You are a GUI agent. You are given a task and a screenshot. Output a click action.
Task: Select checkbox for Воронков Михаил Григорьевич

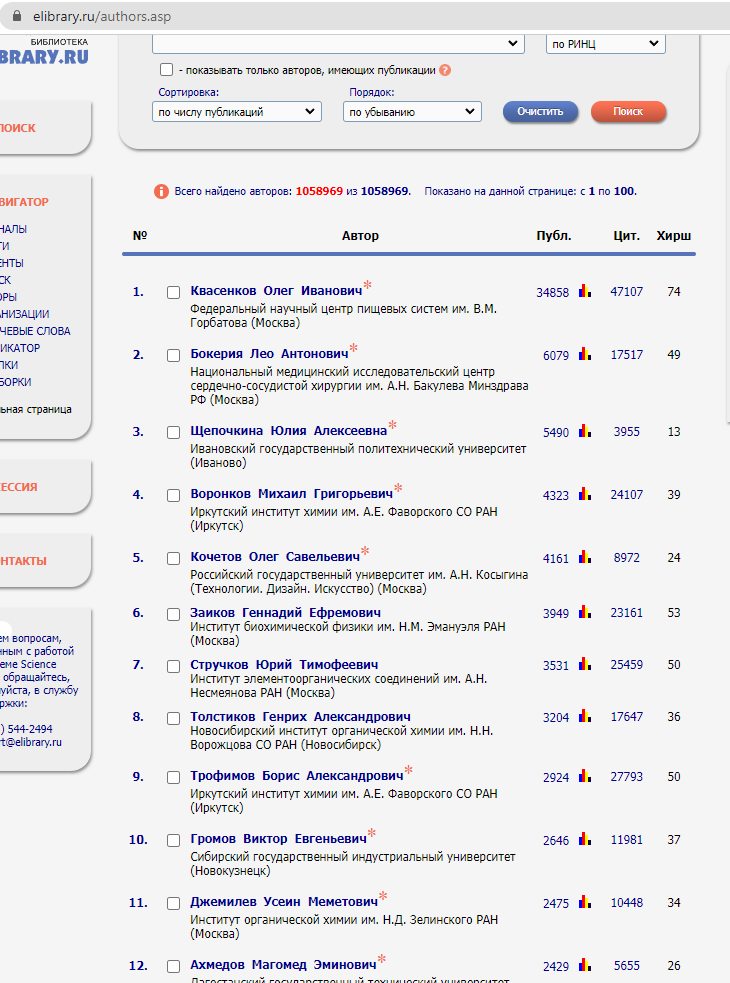[x=174, y=495]
